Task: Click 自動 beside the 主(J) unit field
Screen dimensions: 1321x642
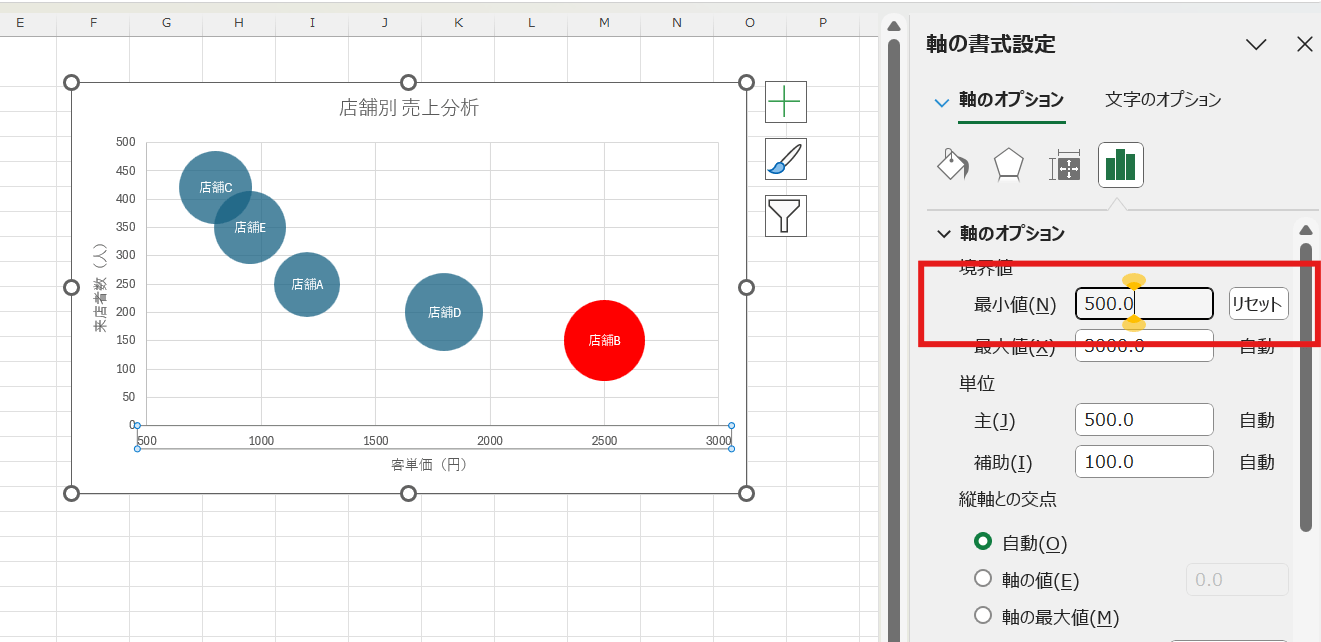Action: pos(1257,419)
